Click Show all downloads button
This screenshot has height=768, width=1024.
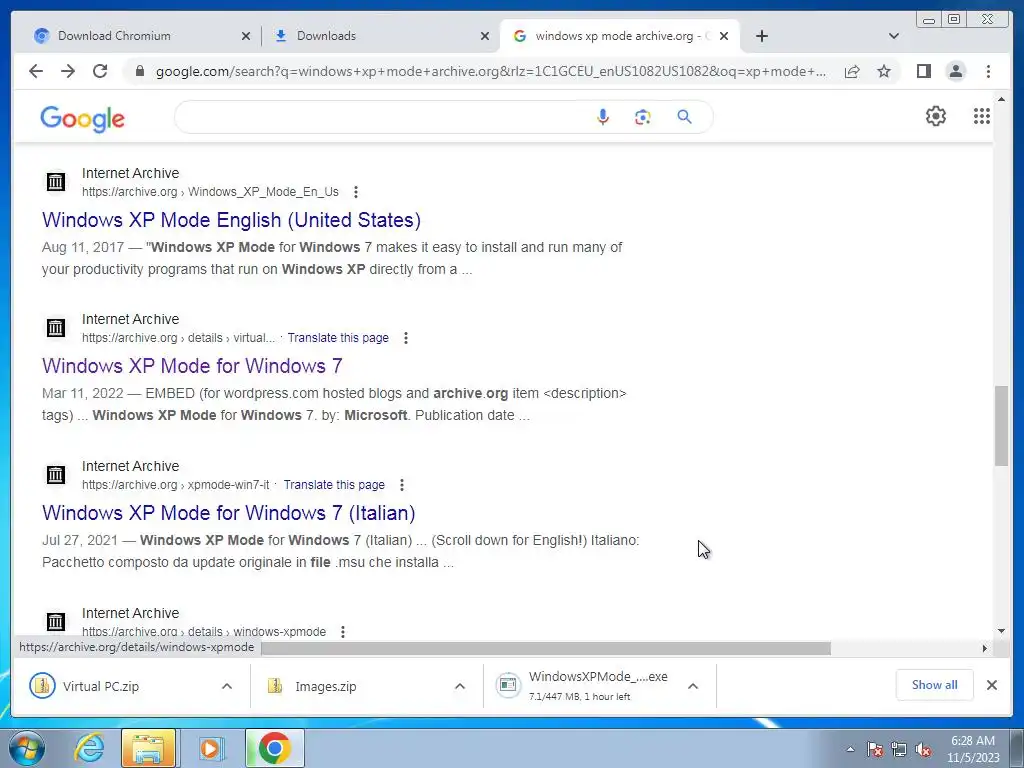click(935, 685)
